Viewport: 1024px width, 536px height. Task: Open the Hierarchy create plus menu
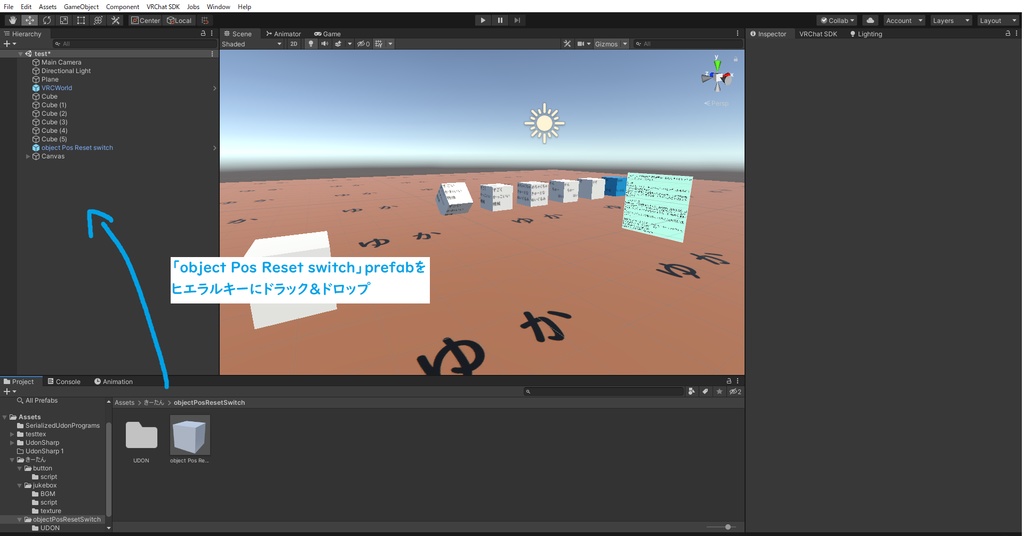coord(9,44)
